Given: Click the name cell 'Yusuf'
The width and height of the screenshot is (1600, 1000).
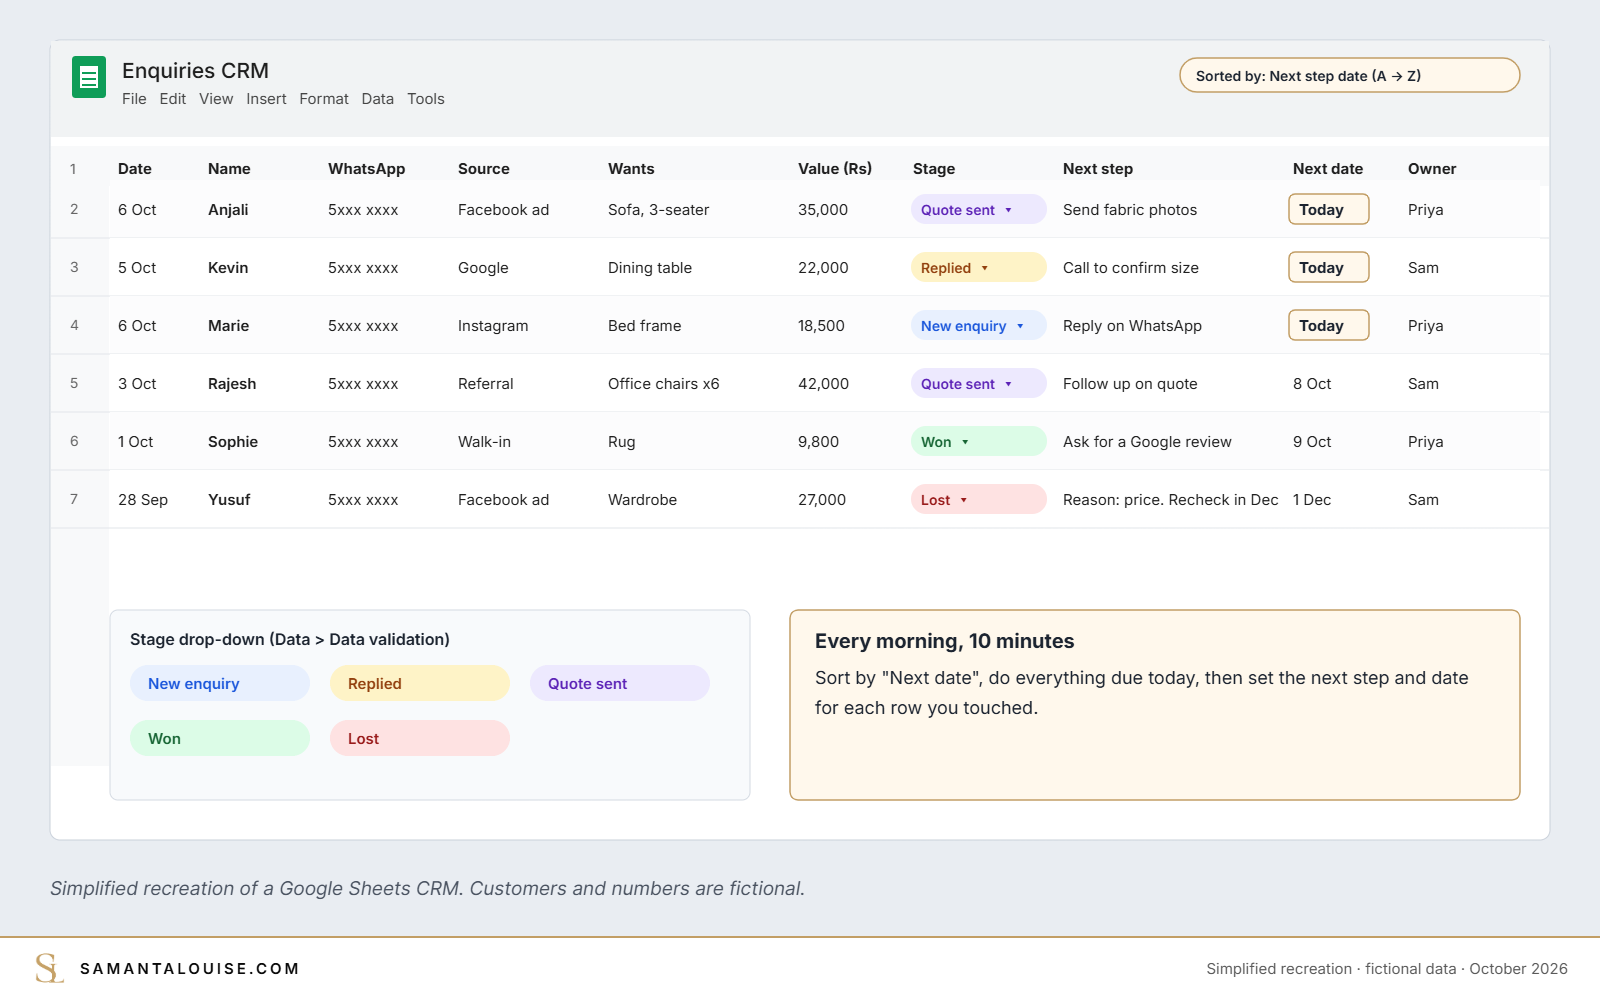Looking at the screenshot, I should [x=229, y=500].
